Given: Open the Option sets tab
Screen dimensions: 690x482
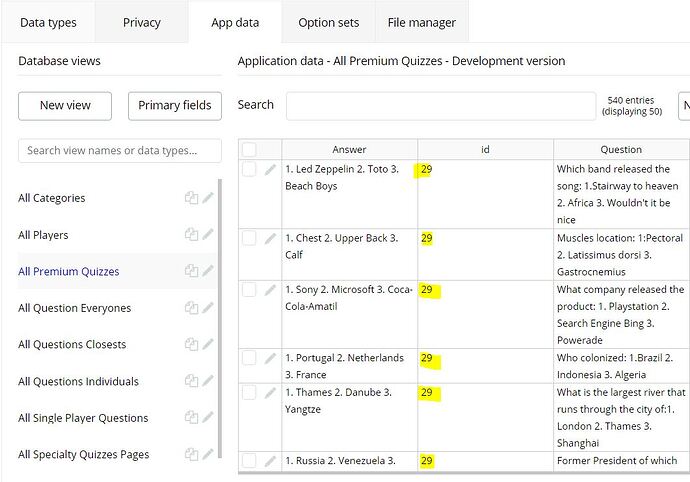Looking at the screenshot, I should tap(330, 22).
